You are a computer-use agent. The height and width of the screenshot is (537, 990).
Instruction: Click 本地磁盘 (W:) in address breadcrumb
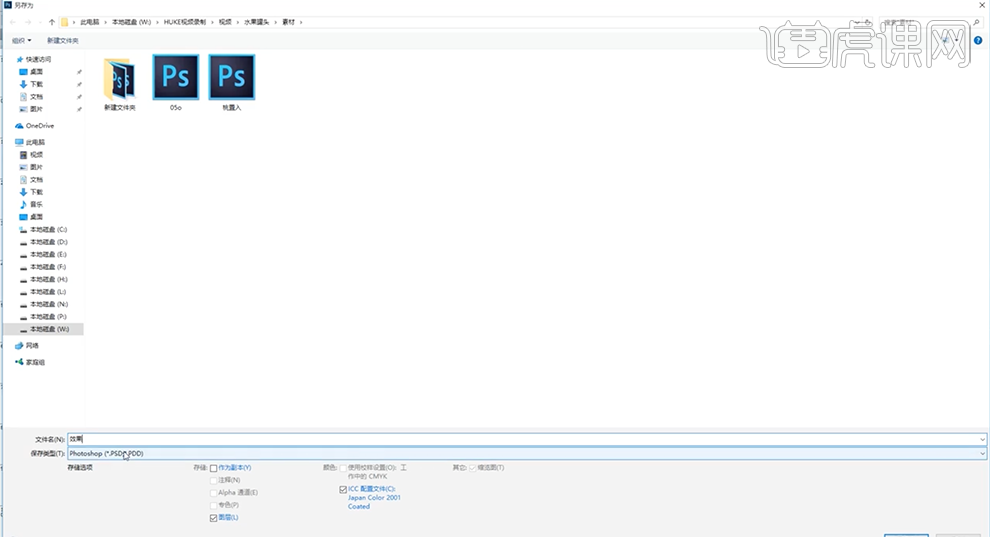131,22
